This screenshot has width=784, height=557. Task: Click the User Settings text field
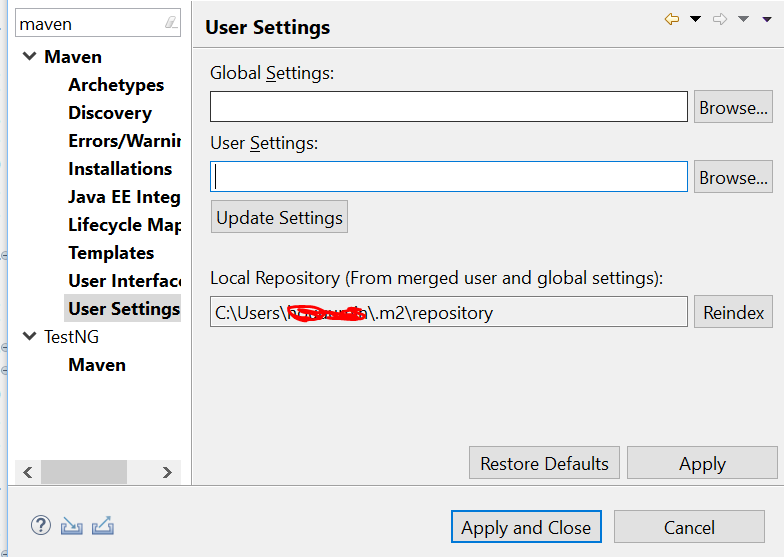pos(448,176)
